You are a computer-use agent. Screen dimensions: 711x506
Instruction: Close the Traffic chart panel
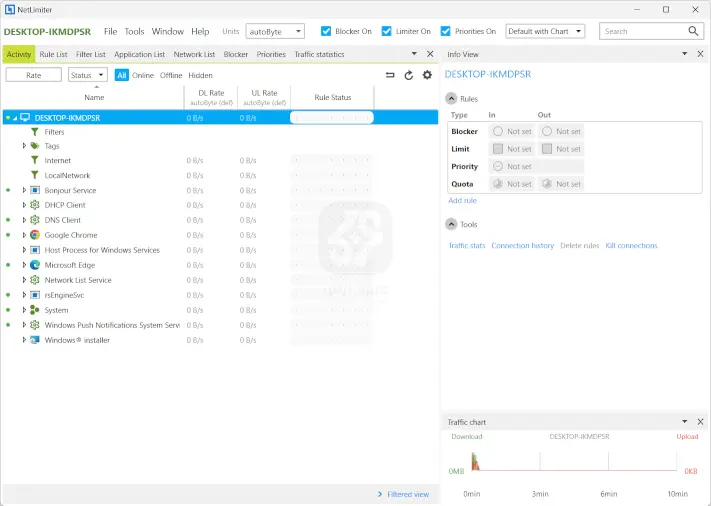[700, 422]
